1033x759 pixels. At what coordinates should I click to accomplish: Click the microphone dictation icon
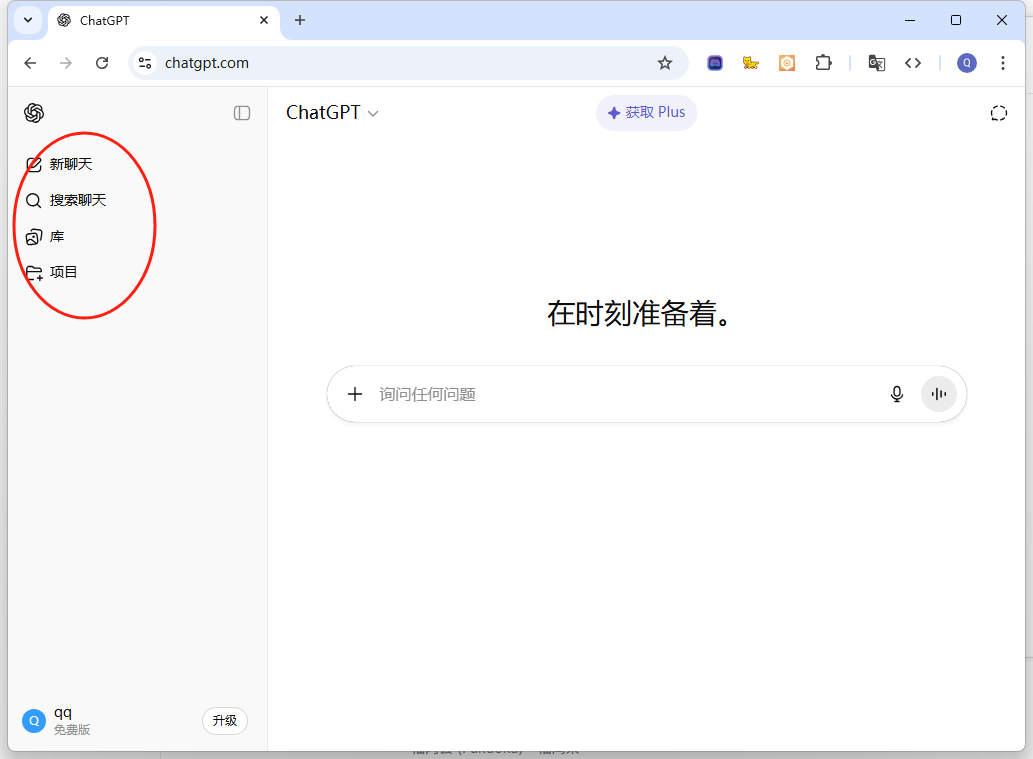point(897,394)
